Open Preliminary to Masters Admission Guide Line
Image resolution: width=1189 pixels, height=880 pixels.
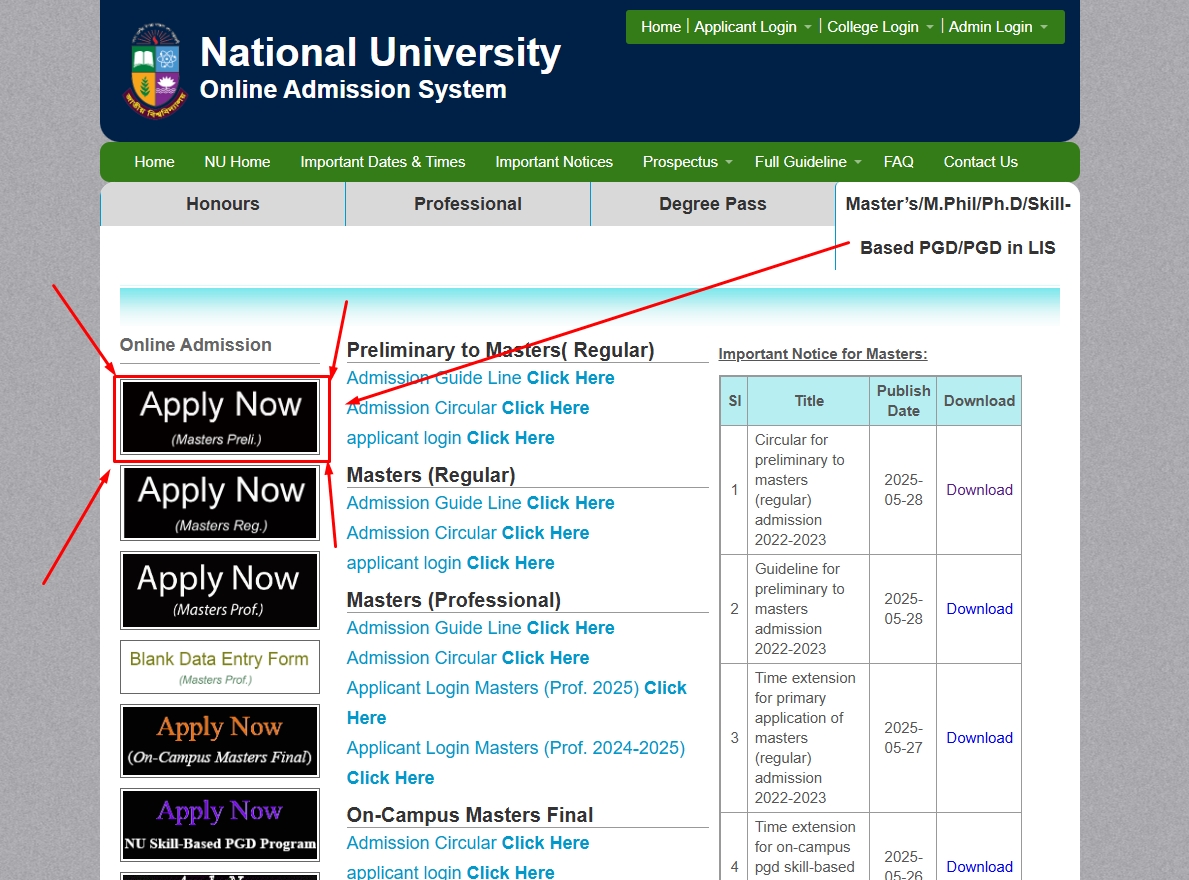pos(480,377)
